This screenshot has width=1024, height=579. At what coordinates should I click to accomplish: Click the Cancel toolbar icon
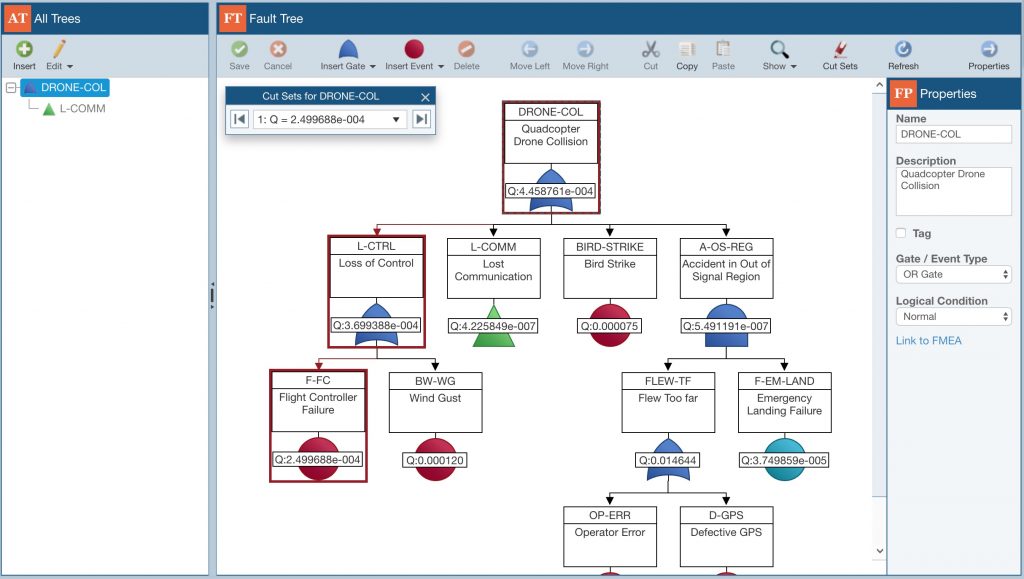pyautogui.click(x=278, y=50)
